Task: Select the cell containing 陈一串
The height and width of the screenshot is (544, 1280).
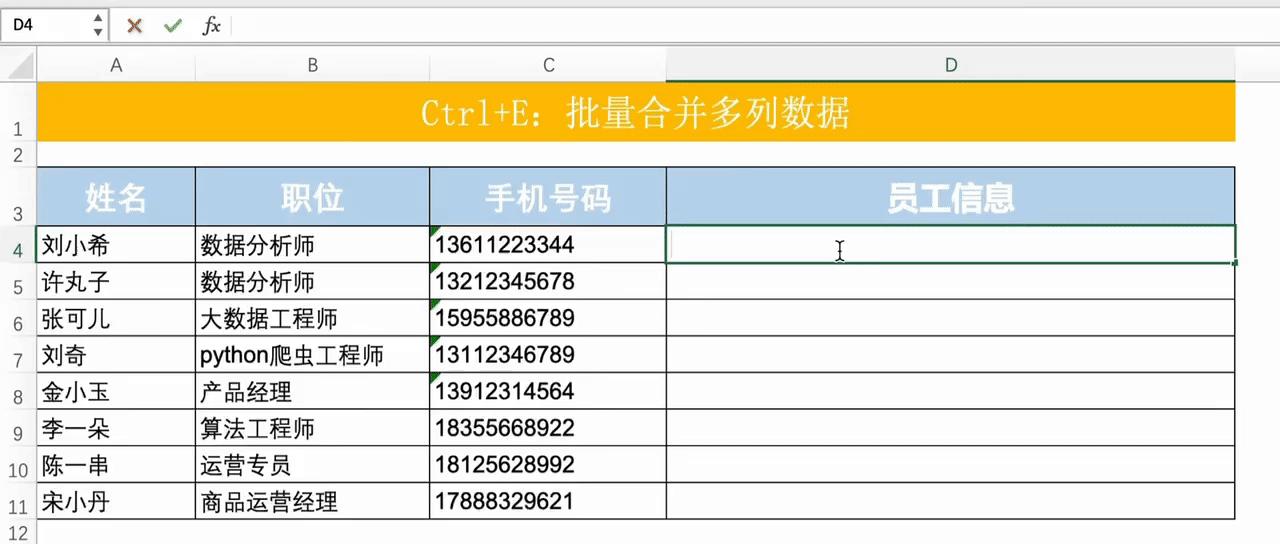Action: coord(116,465)
